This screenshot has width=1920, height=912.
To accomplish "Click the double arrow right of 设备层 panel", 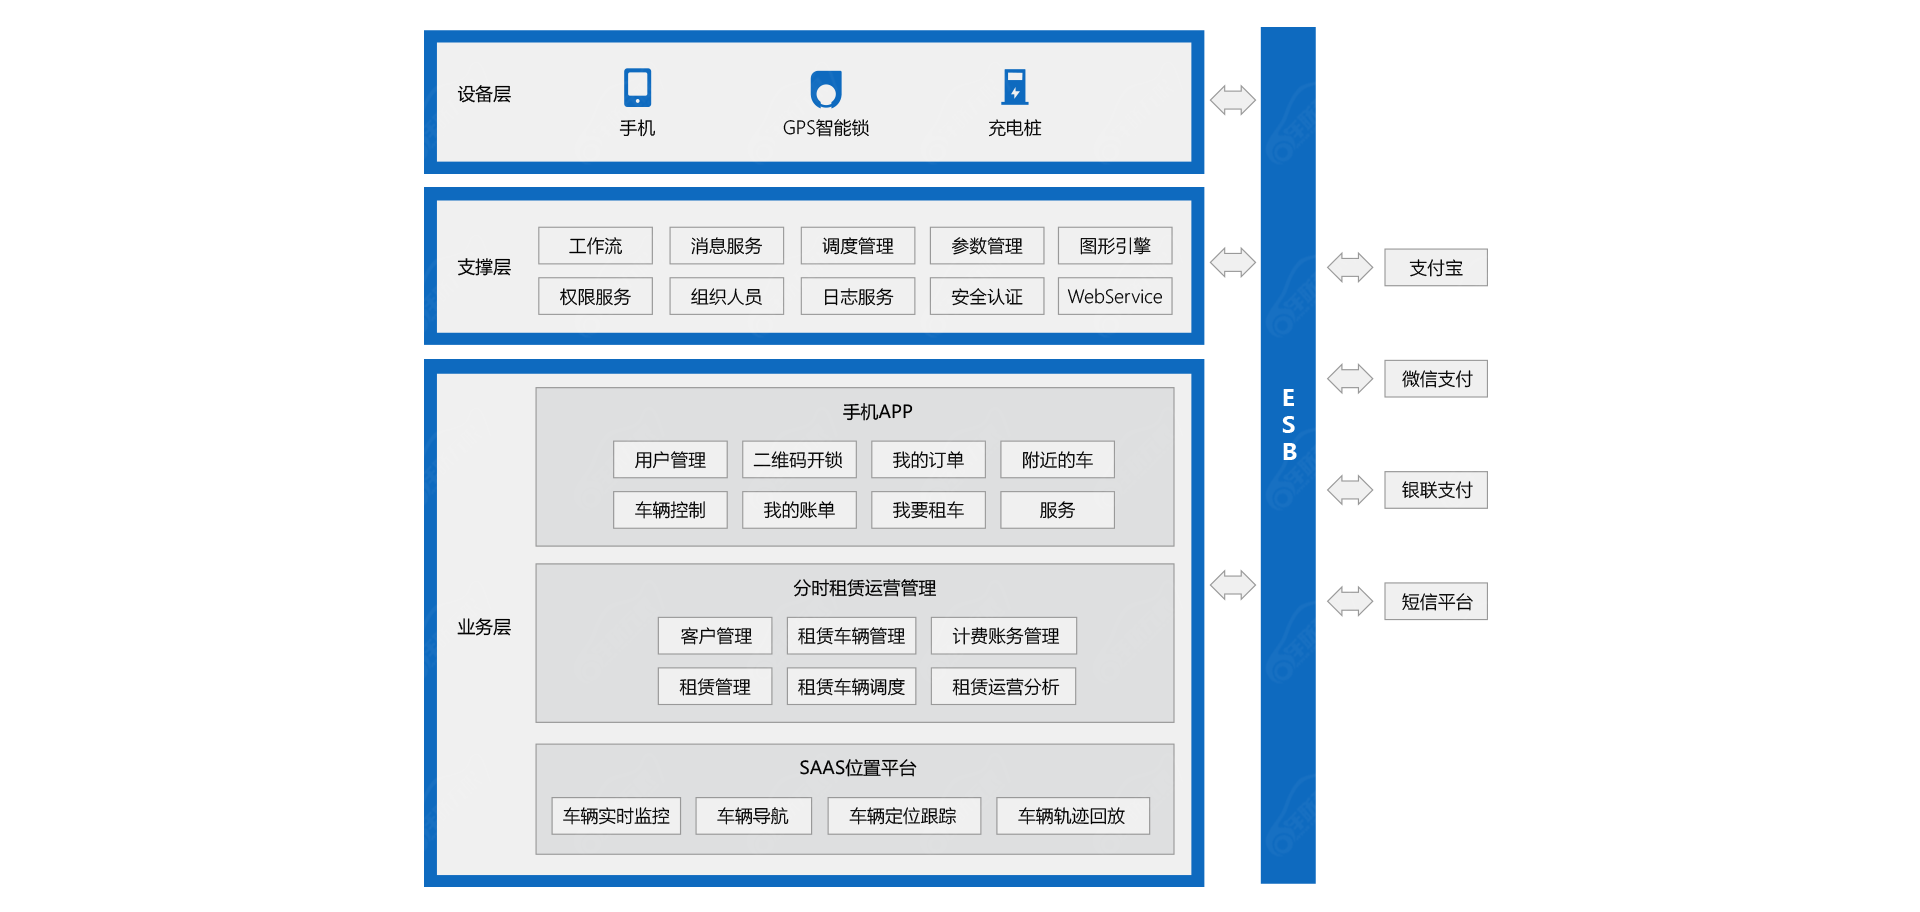I will 1232,100.
